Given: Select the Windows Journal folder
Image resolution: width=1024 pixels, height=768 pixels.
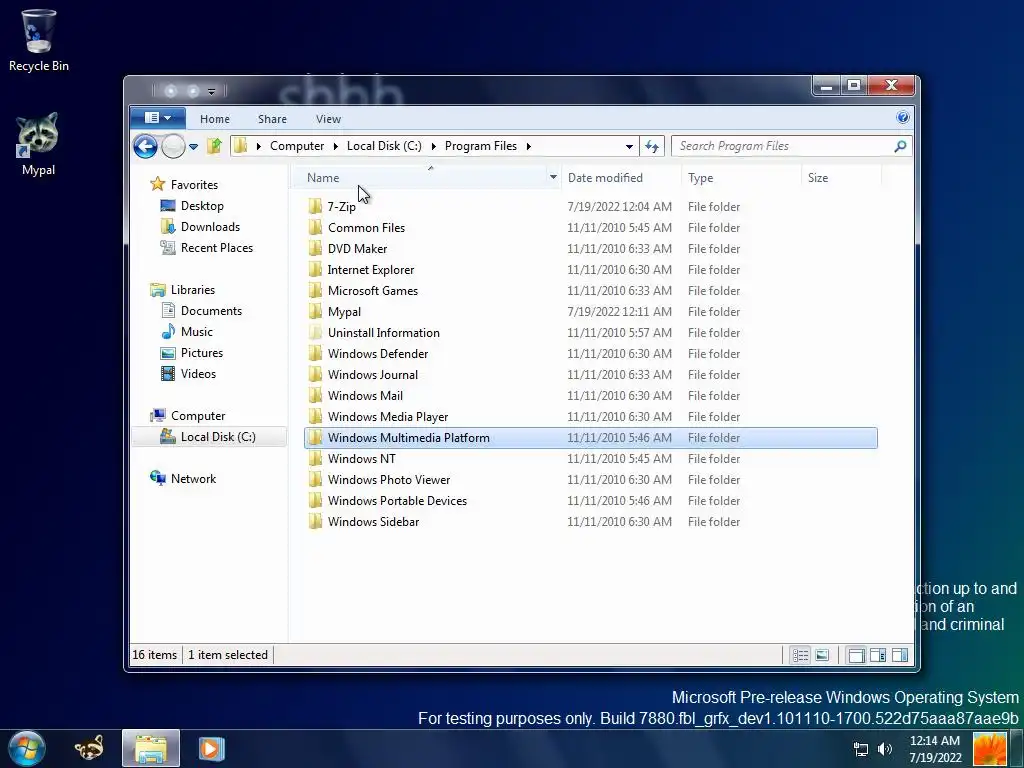Looking at the screenshot, I should (x=372, y=375).
